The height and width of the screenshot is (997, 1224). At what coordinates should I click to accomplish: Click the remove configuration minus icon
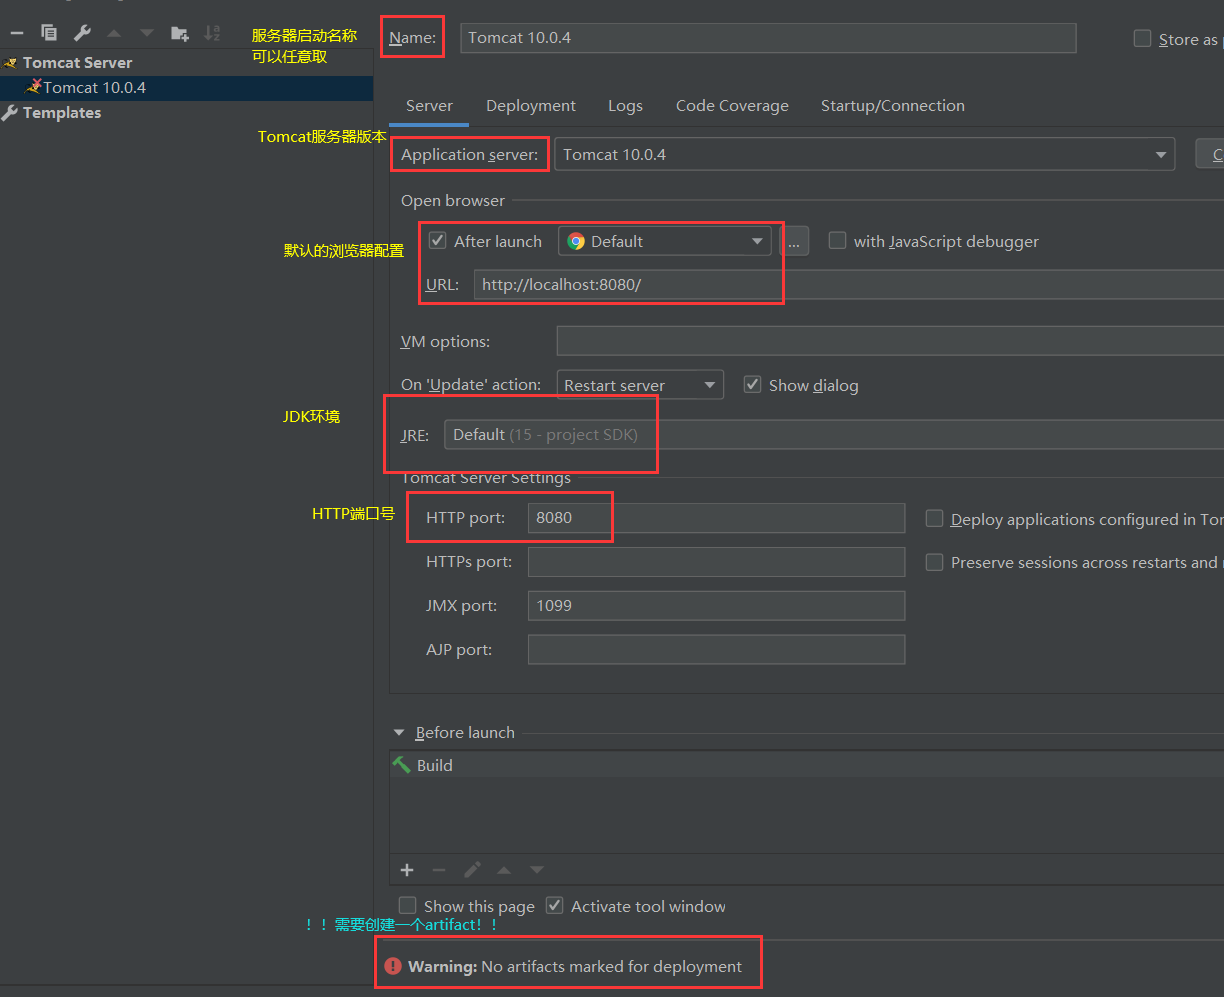point(17,33)
